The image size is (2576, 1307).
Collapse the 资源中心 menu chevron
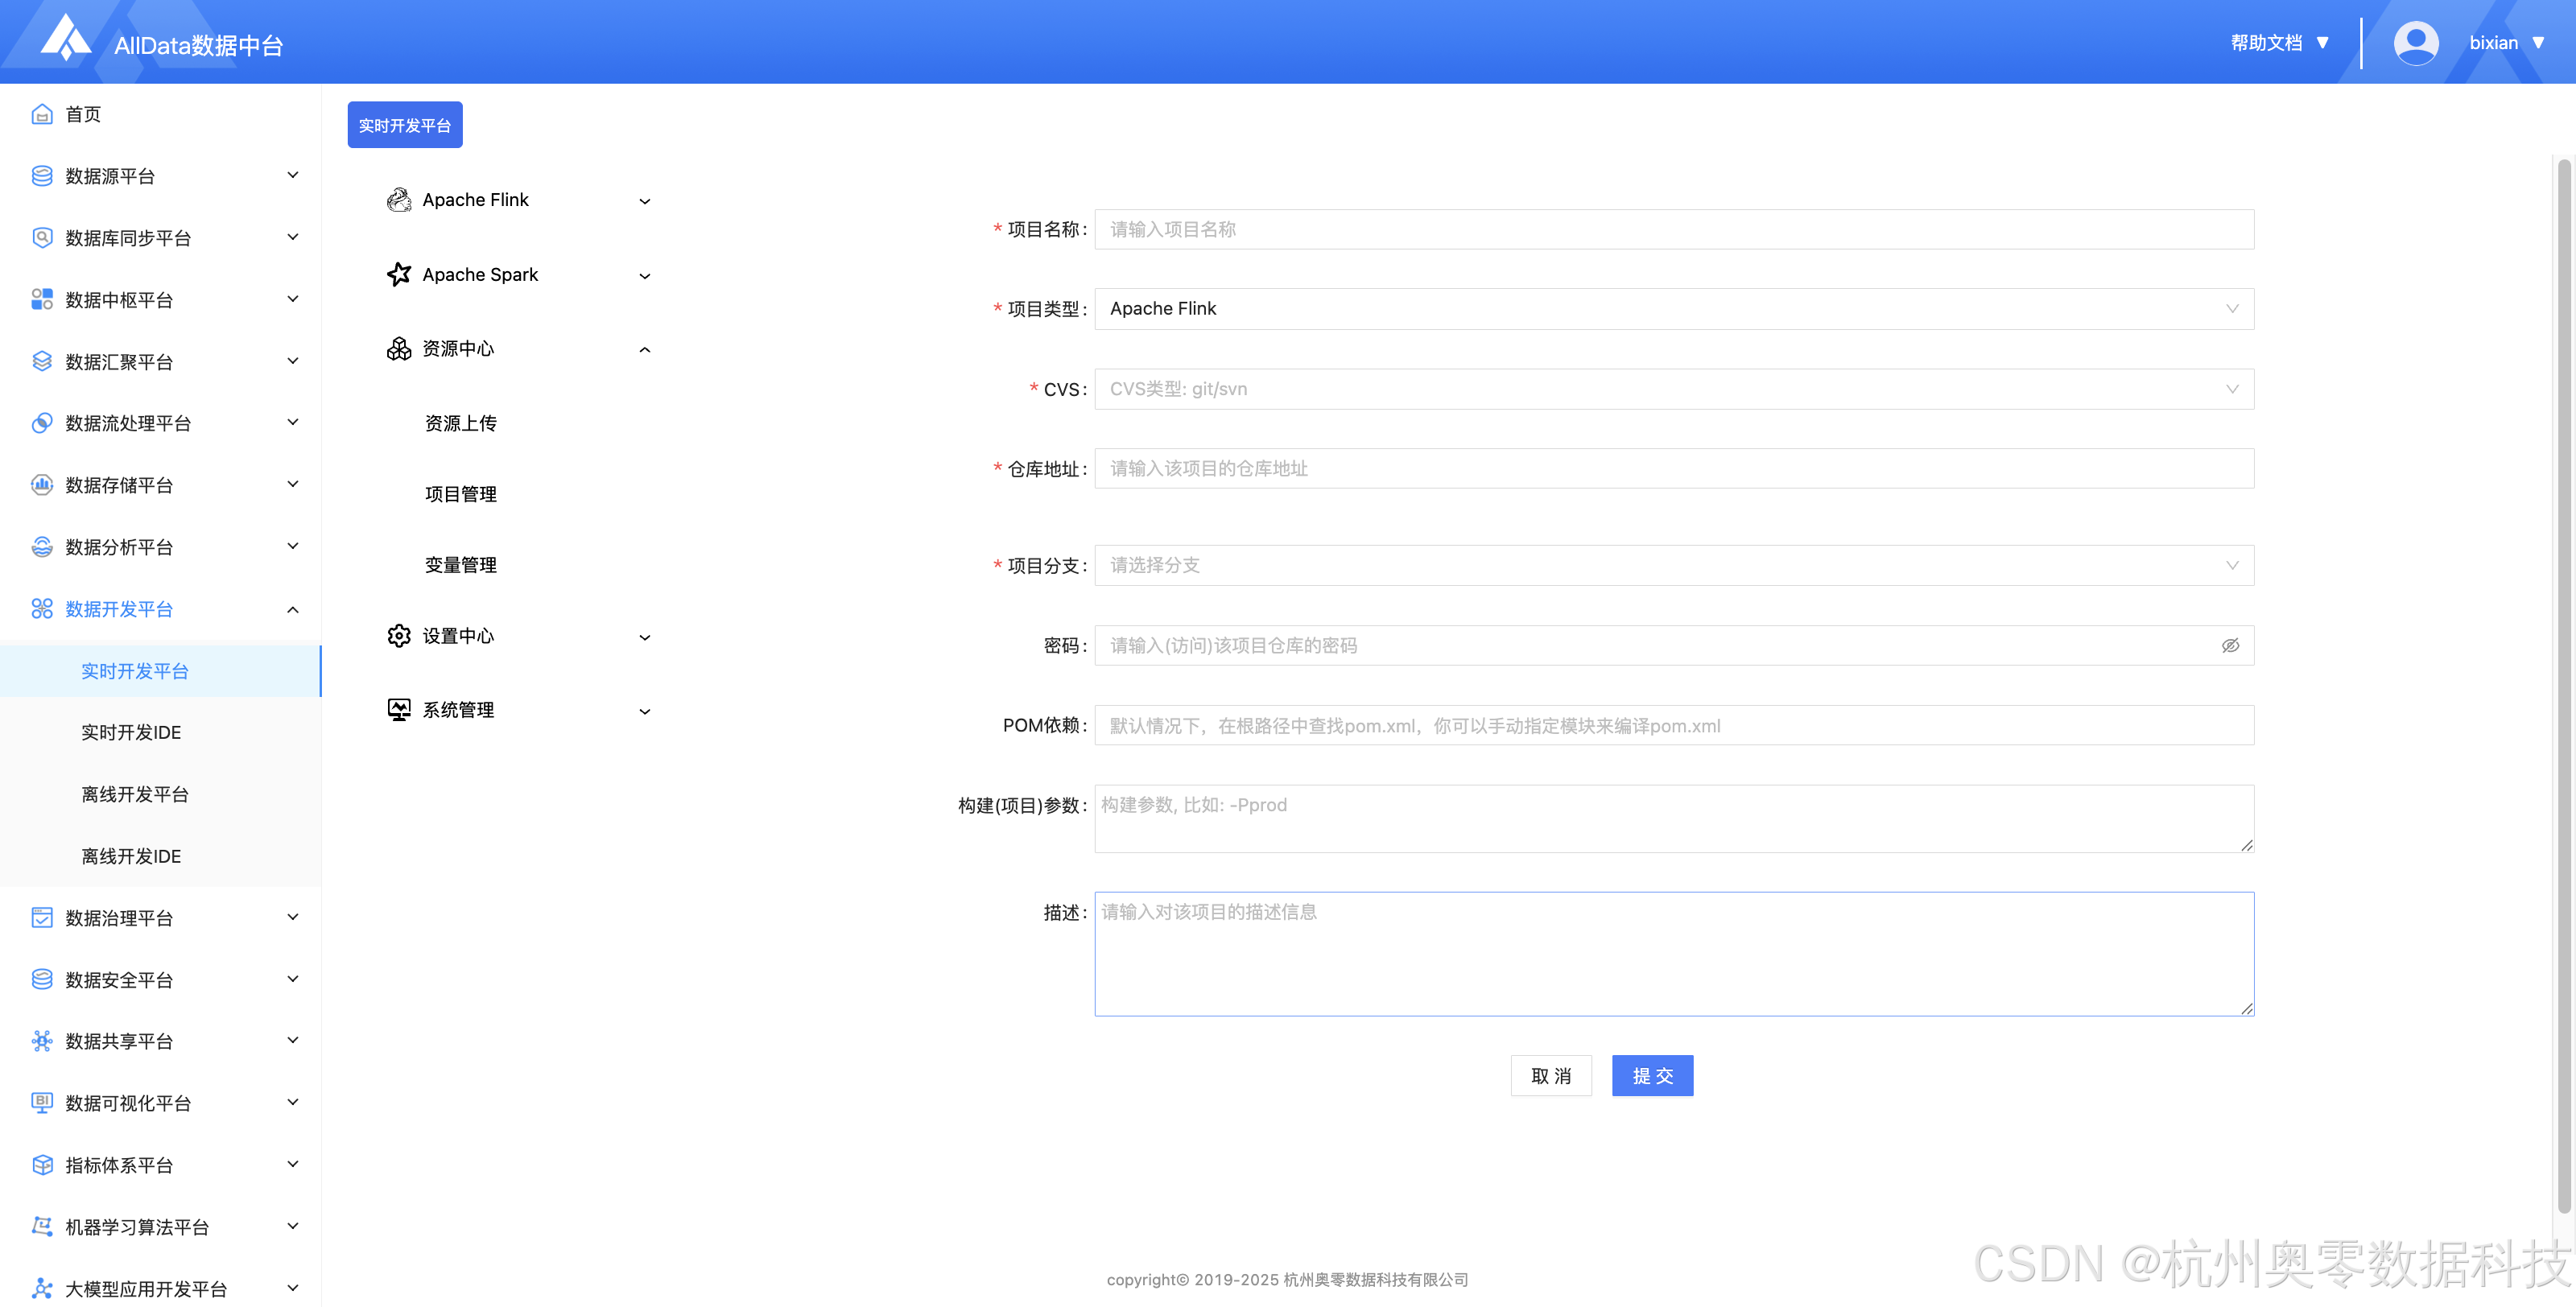tap(645, 349)
